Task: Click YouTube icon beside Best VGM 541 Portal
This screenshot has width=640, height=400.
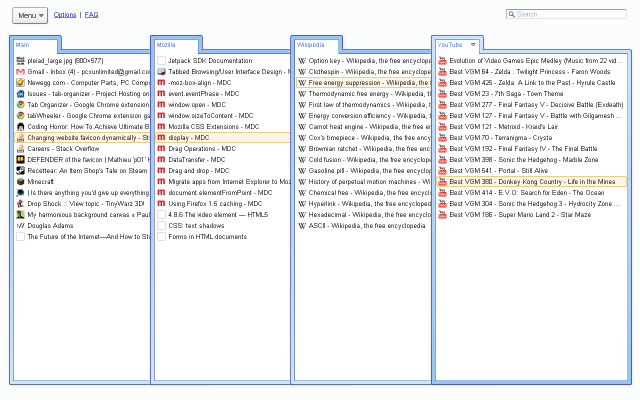Action: (x=442, y=171)
